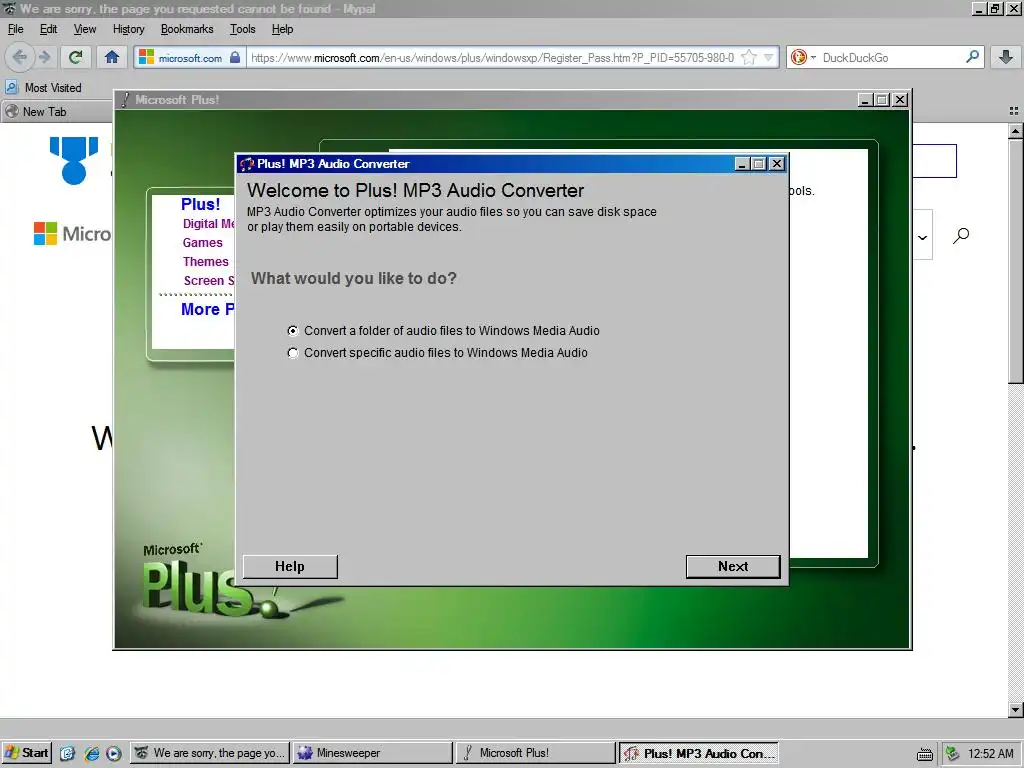The height and width of the screenshot is (768, 1024).
Task: Go forward with the browser Forward arrow
Action: coord(44,57)
